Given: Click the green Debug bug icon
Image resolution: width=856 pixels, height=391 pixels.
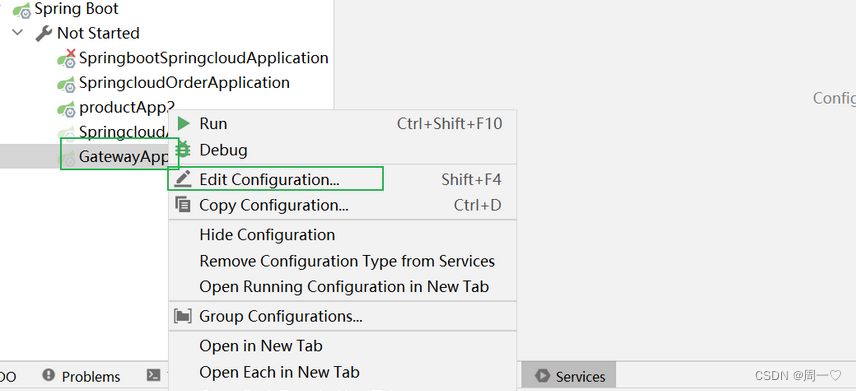Looking at the screenshot, I should (x=185, y=149).
